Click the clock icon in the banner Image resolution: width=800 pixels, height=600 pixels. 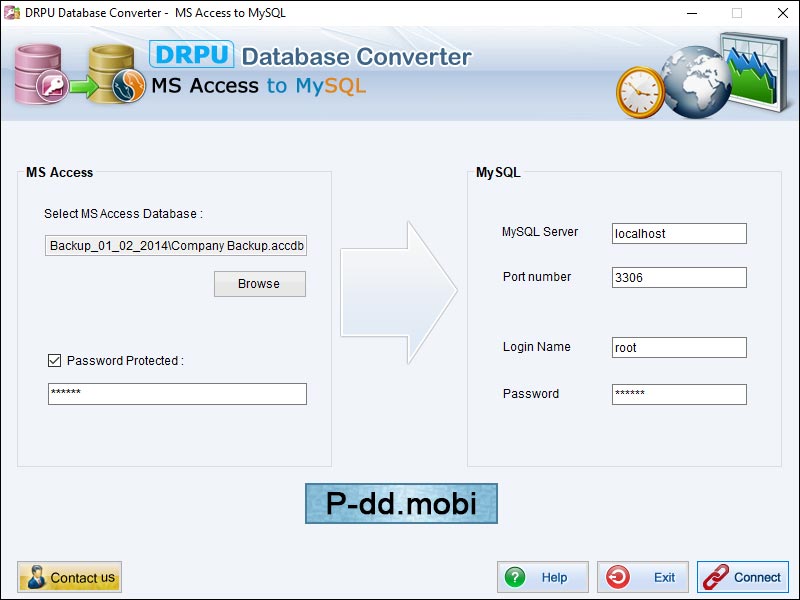639,90
